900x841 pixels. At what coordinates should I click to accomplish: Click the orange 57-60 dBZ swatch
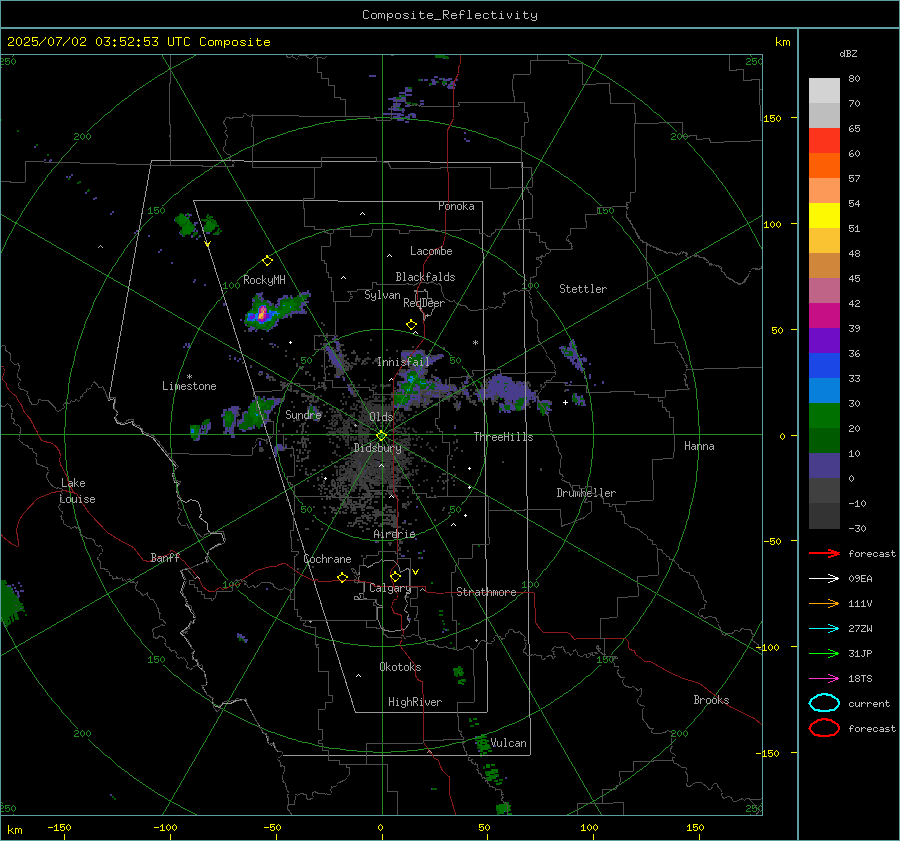coord(824,166)
